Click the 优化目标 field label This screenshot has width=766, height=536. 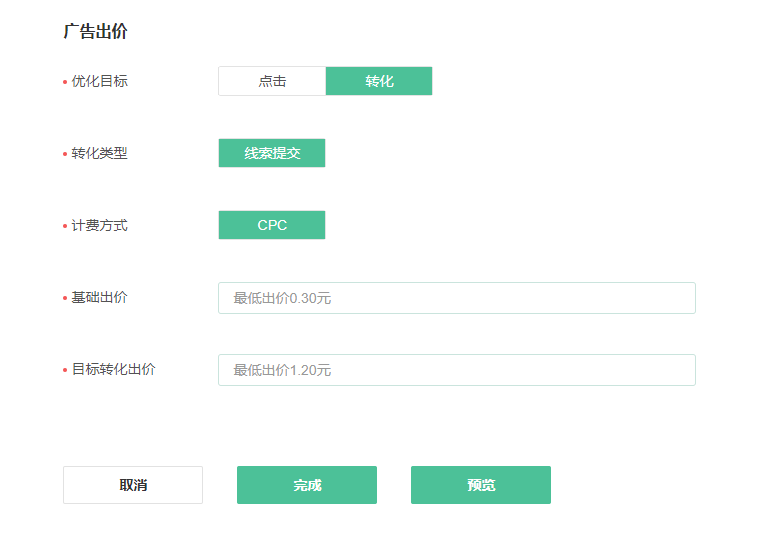[99, 81]
